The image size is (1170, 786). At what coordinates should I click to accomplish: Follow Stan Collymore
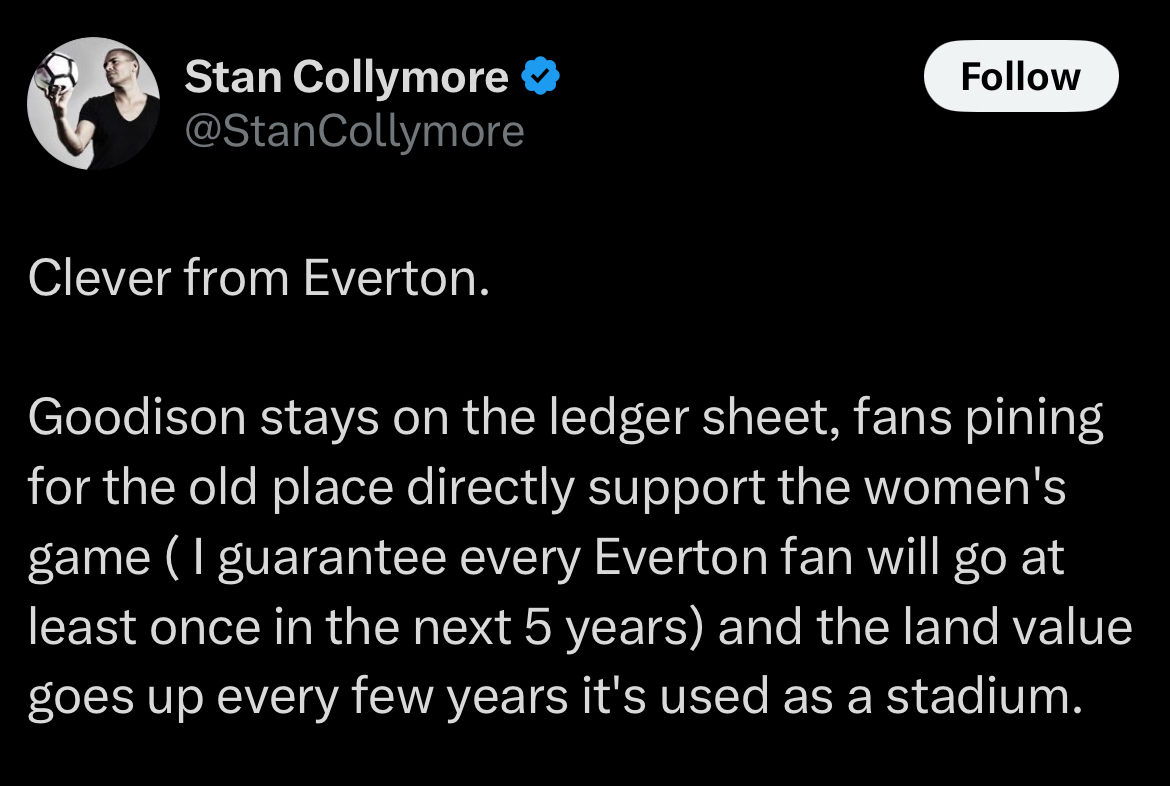[x=1020, y=76]
